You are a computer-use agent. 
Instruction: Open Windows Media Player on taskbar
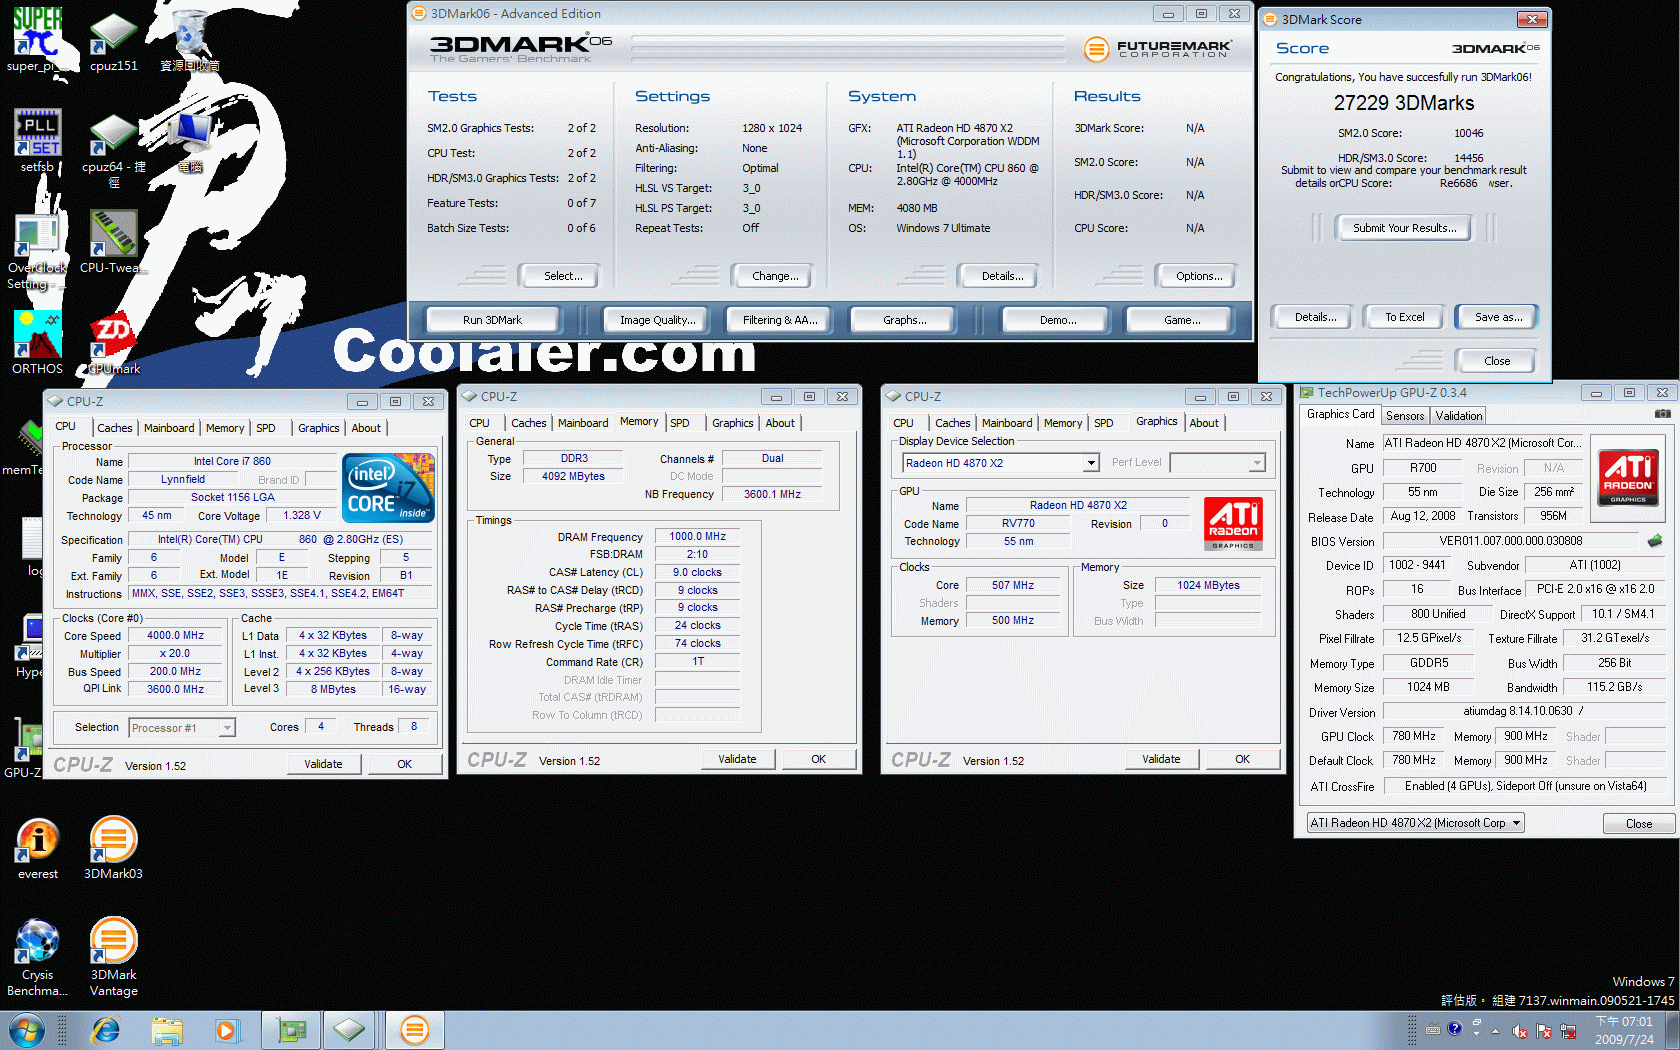pyautogui.click(x=227, y=1030)
